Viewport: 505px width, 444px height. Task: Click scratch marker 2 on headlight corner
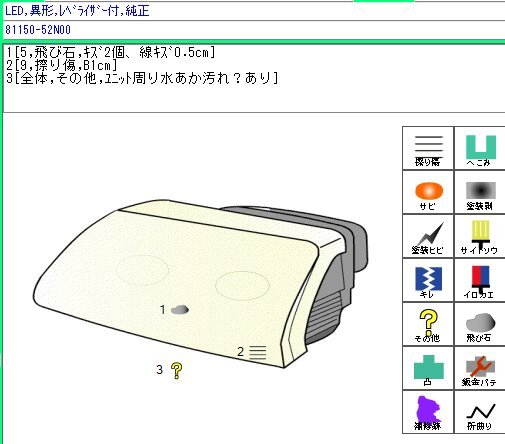[x=258, y=353]
